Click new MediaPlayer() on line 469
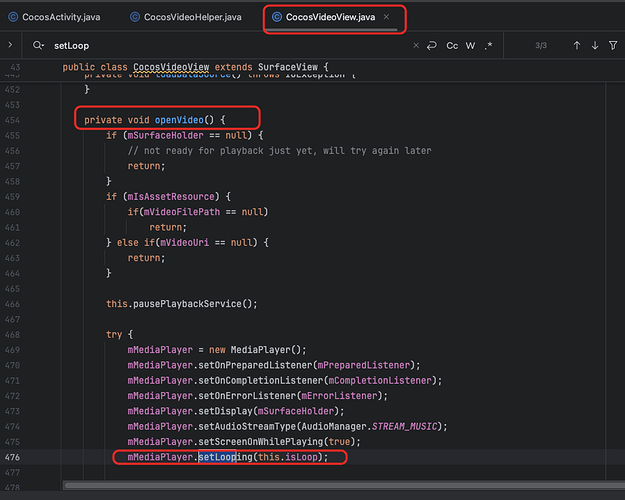Viewport: 625px width, 500px height. click(257, 350)
